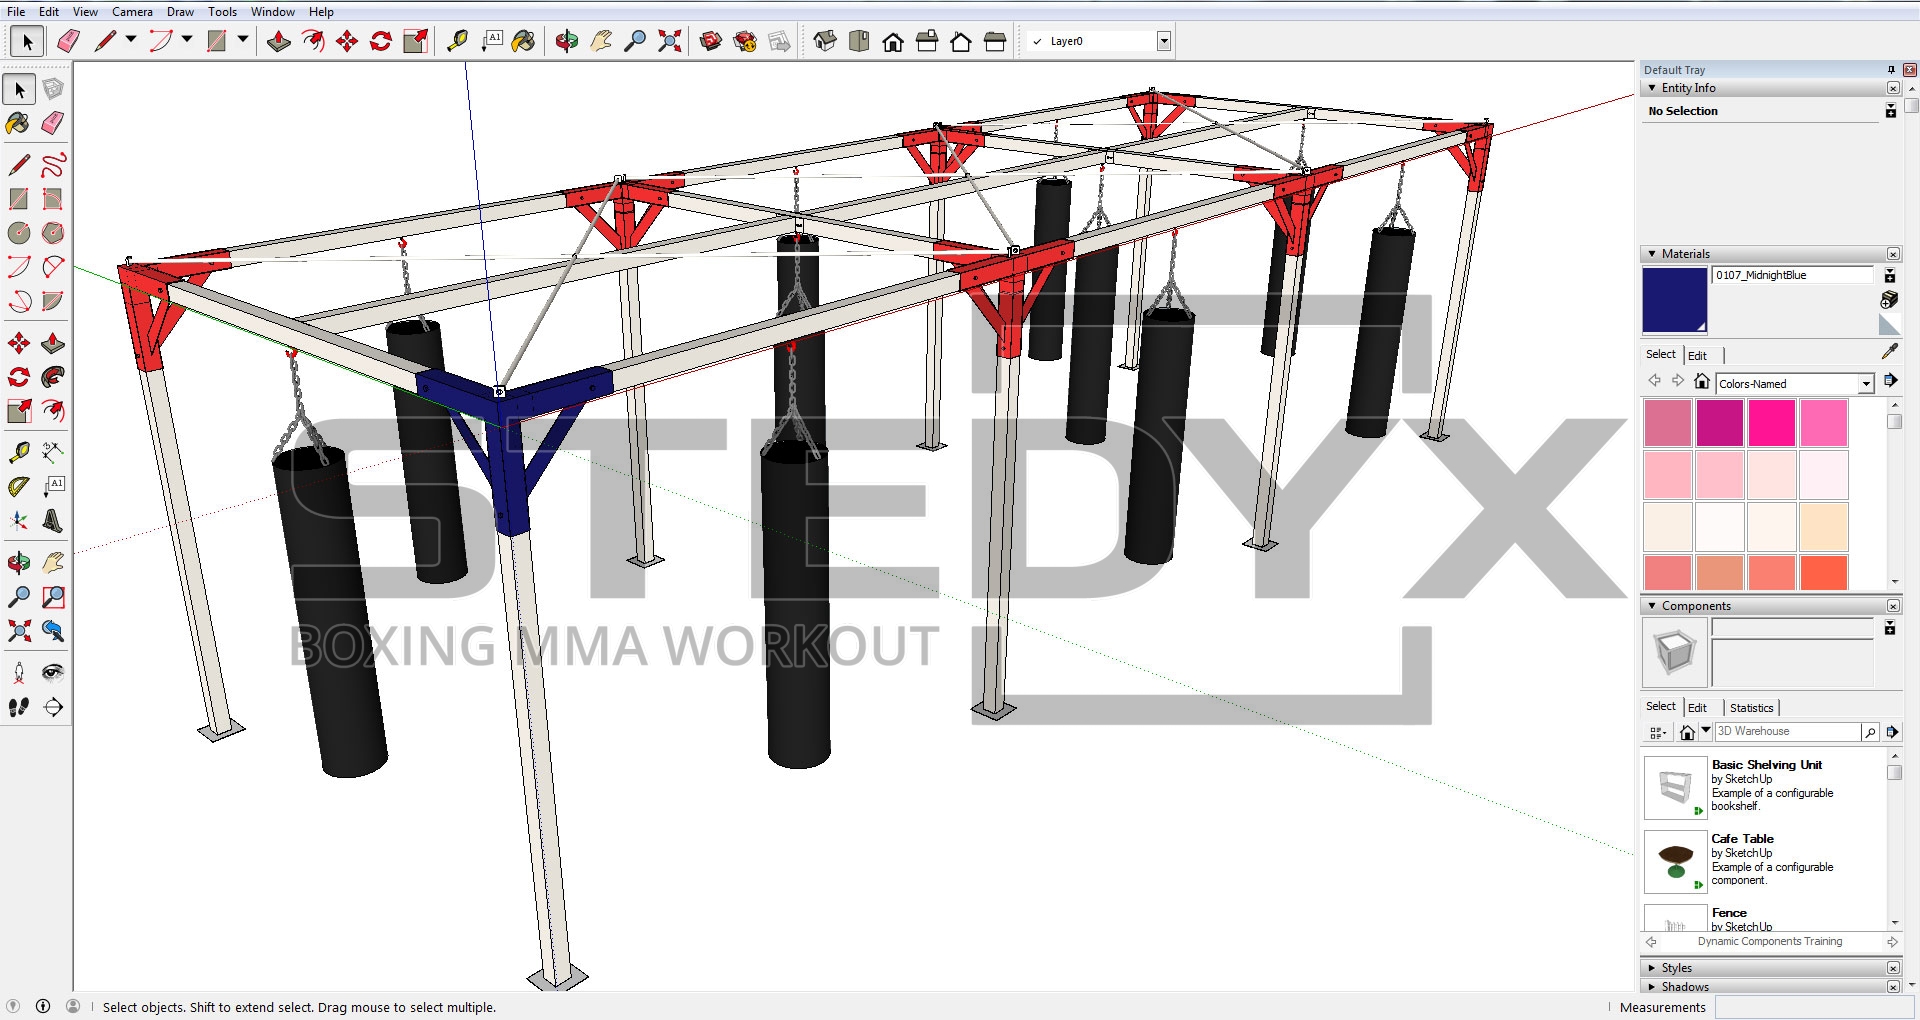Viewport: 1920px width, 1020px height.
Task: Open the Components Statistics tab
Action: (1751, 707)
